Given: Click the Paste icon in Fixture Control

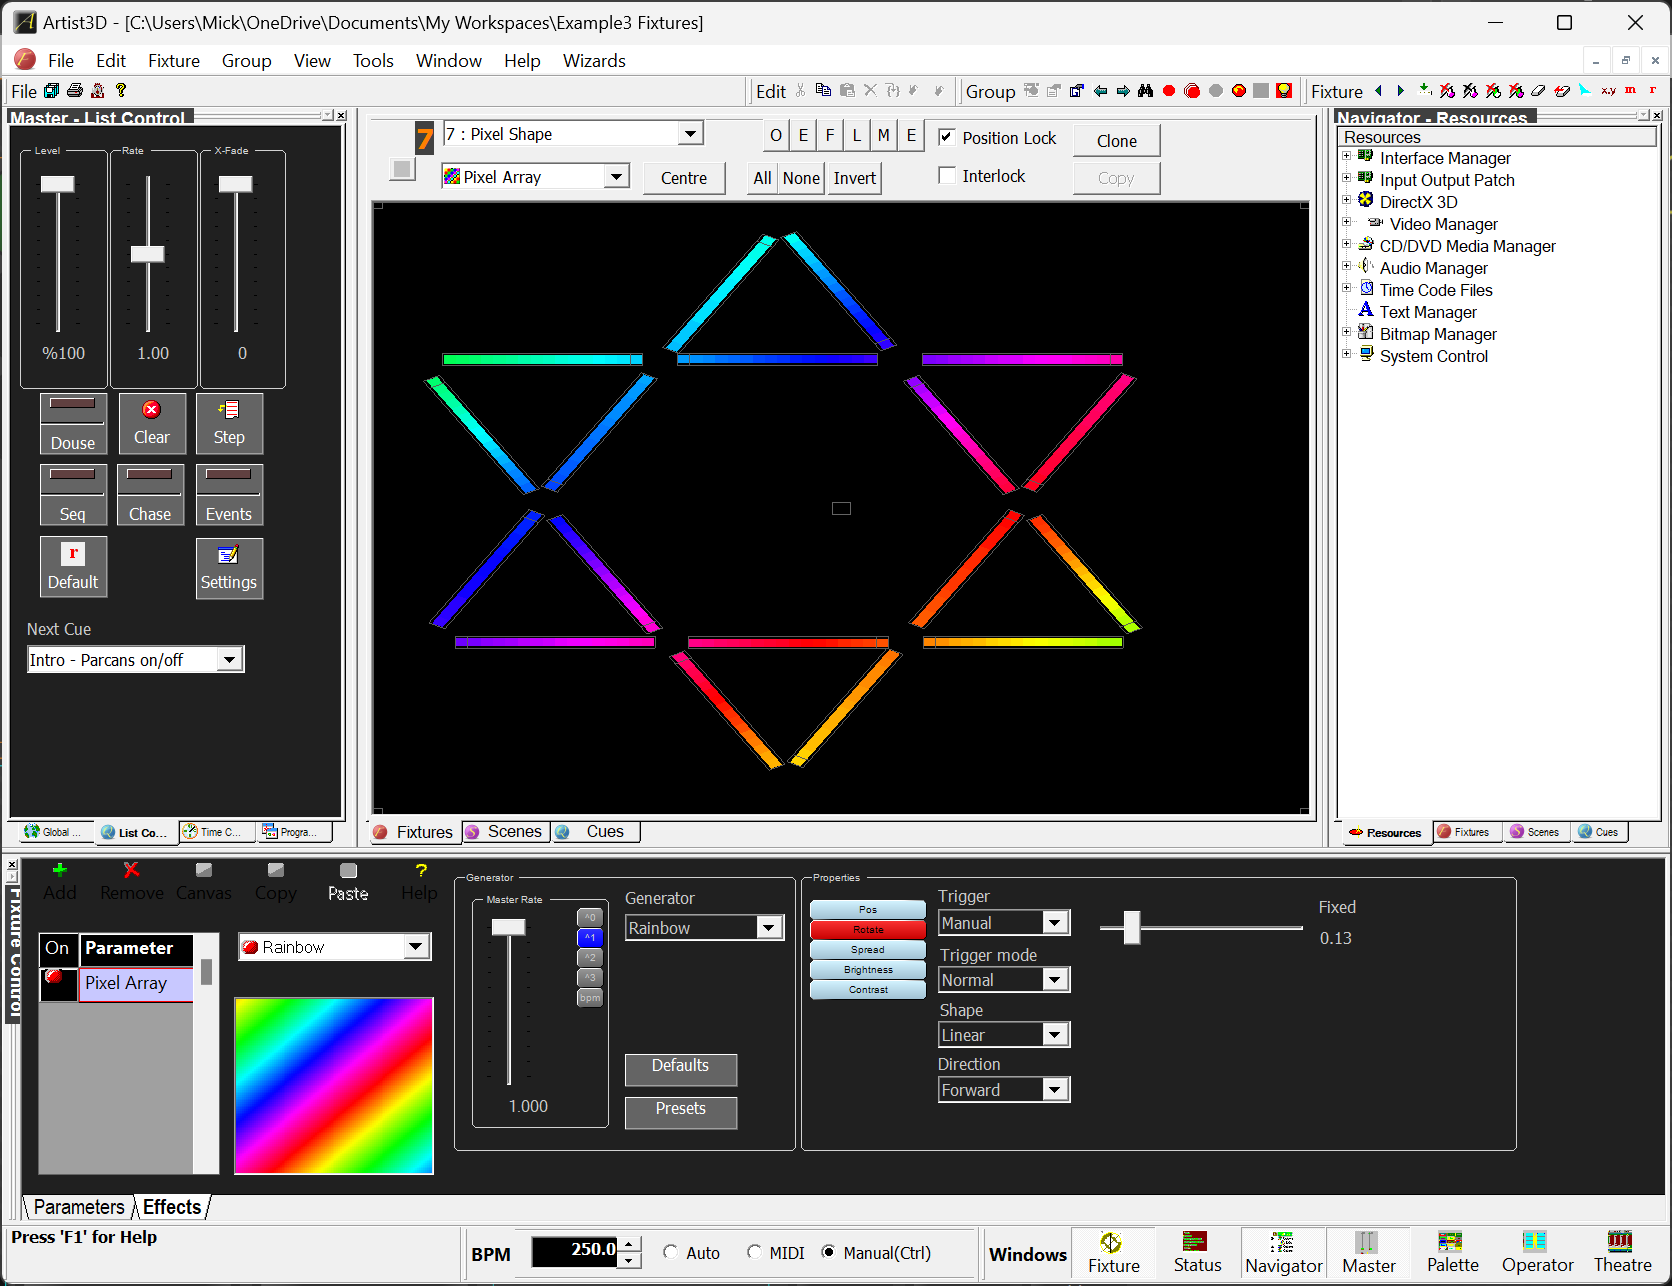Looking at the screenshot, I should coord(348,871).
